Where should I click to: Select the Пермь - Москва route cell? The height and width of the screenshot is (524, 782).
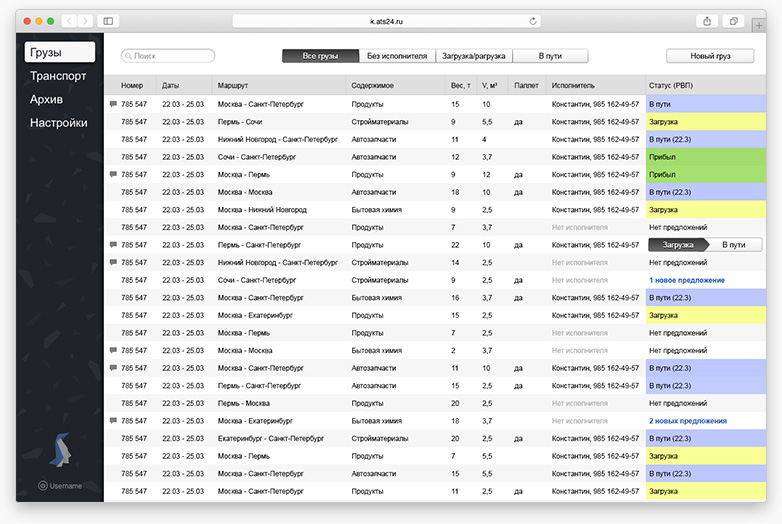[244, 403]
